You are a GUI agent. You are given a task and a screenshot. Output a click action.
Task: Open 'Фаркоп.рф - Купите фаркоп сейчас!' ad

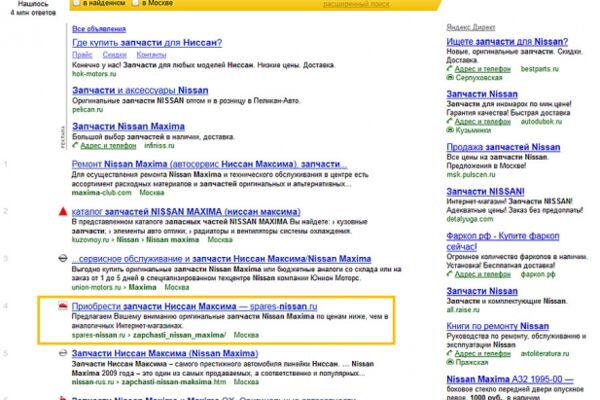click(x=503, y=241)
